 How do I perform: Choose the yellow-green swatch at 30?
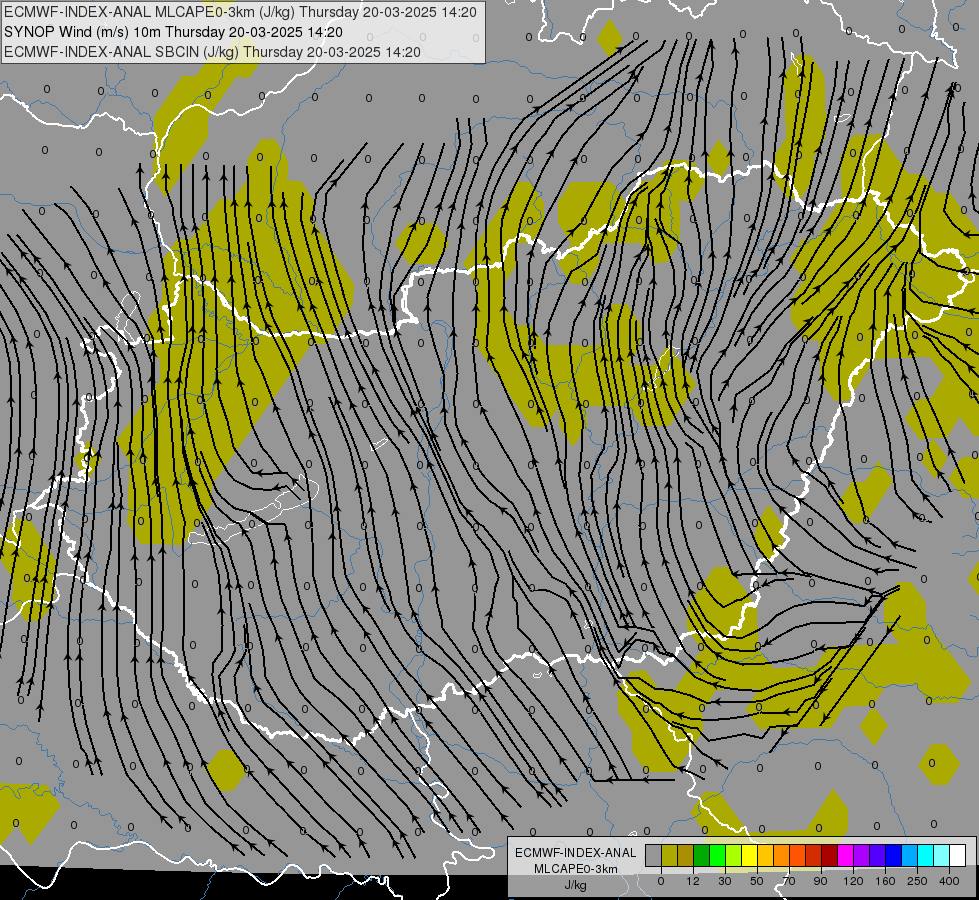tap(734, 855)
